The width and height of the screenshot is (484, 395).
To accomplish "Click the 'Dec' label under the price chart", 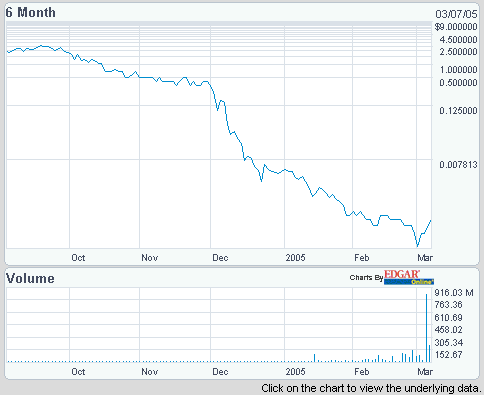I will click(220, 258).
